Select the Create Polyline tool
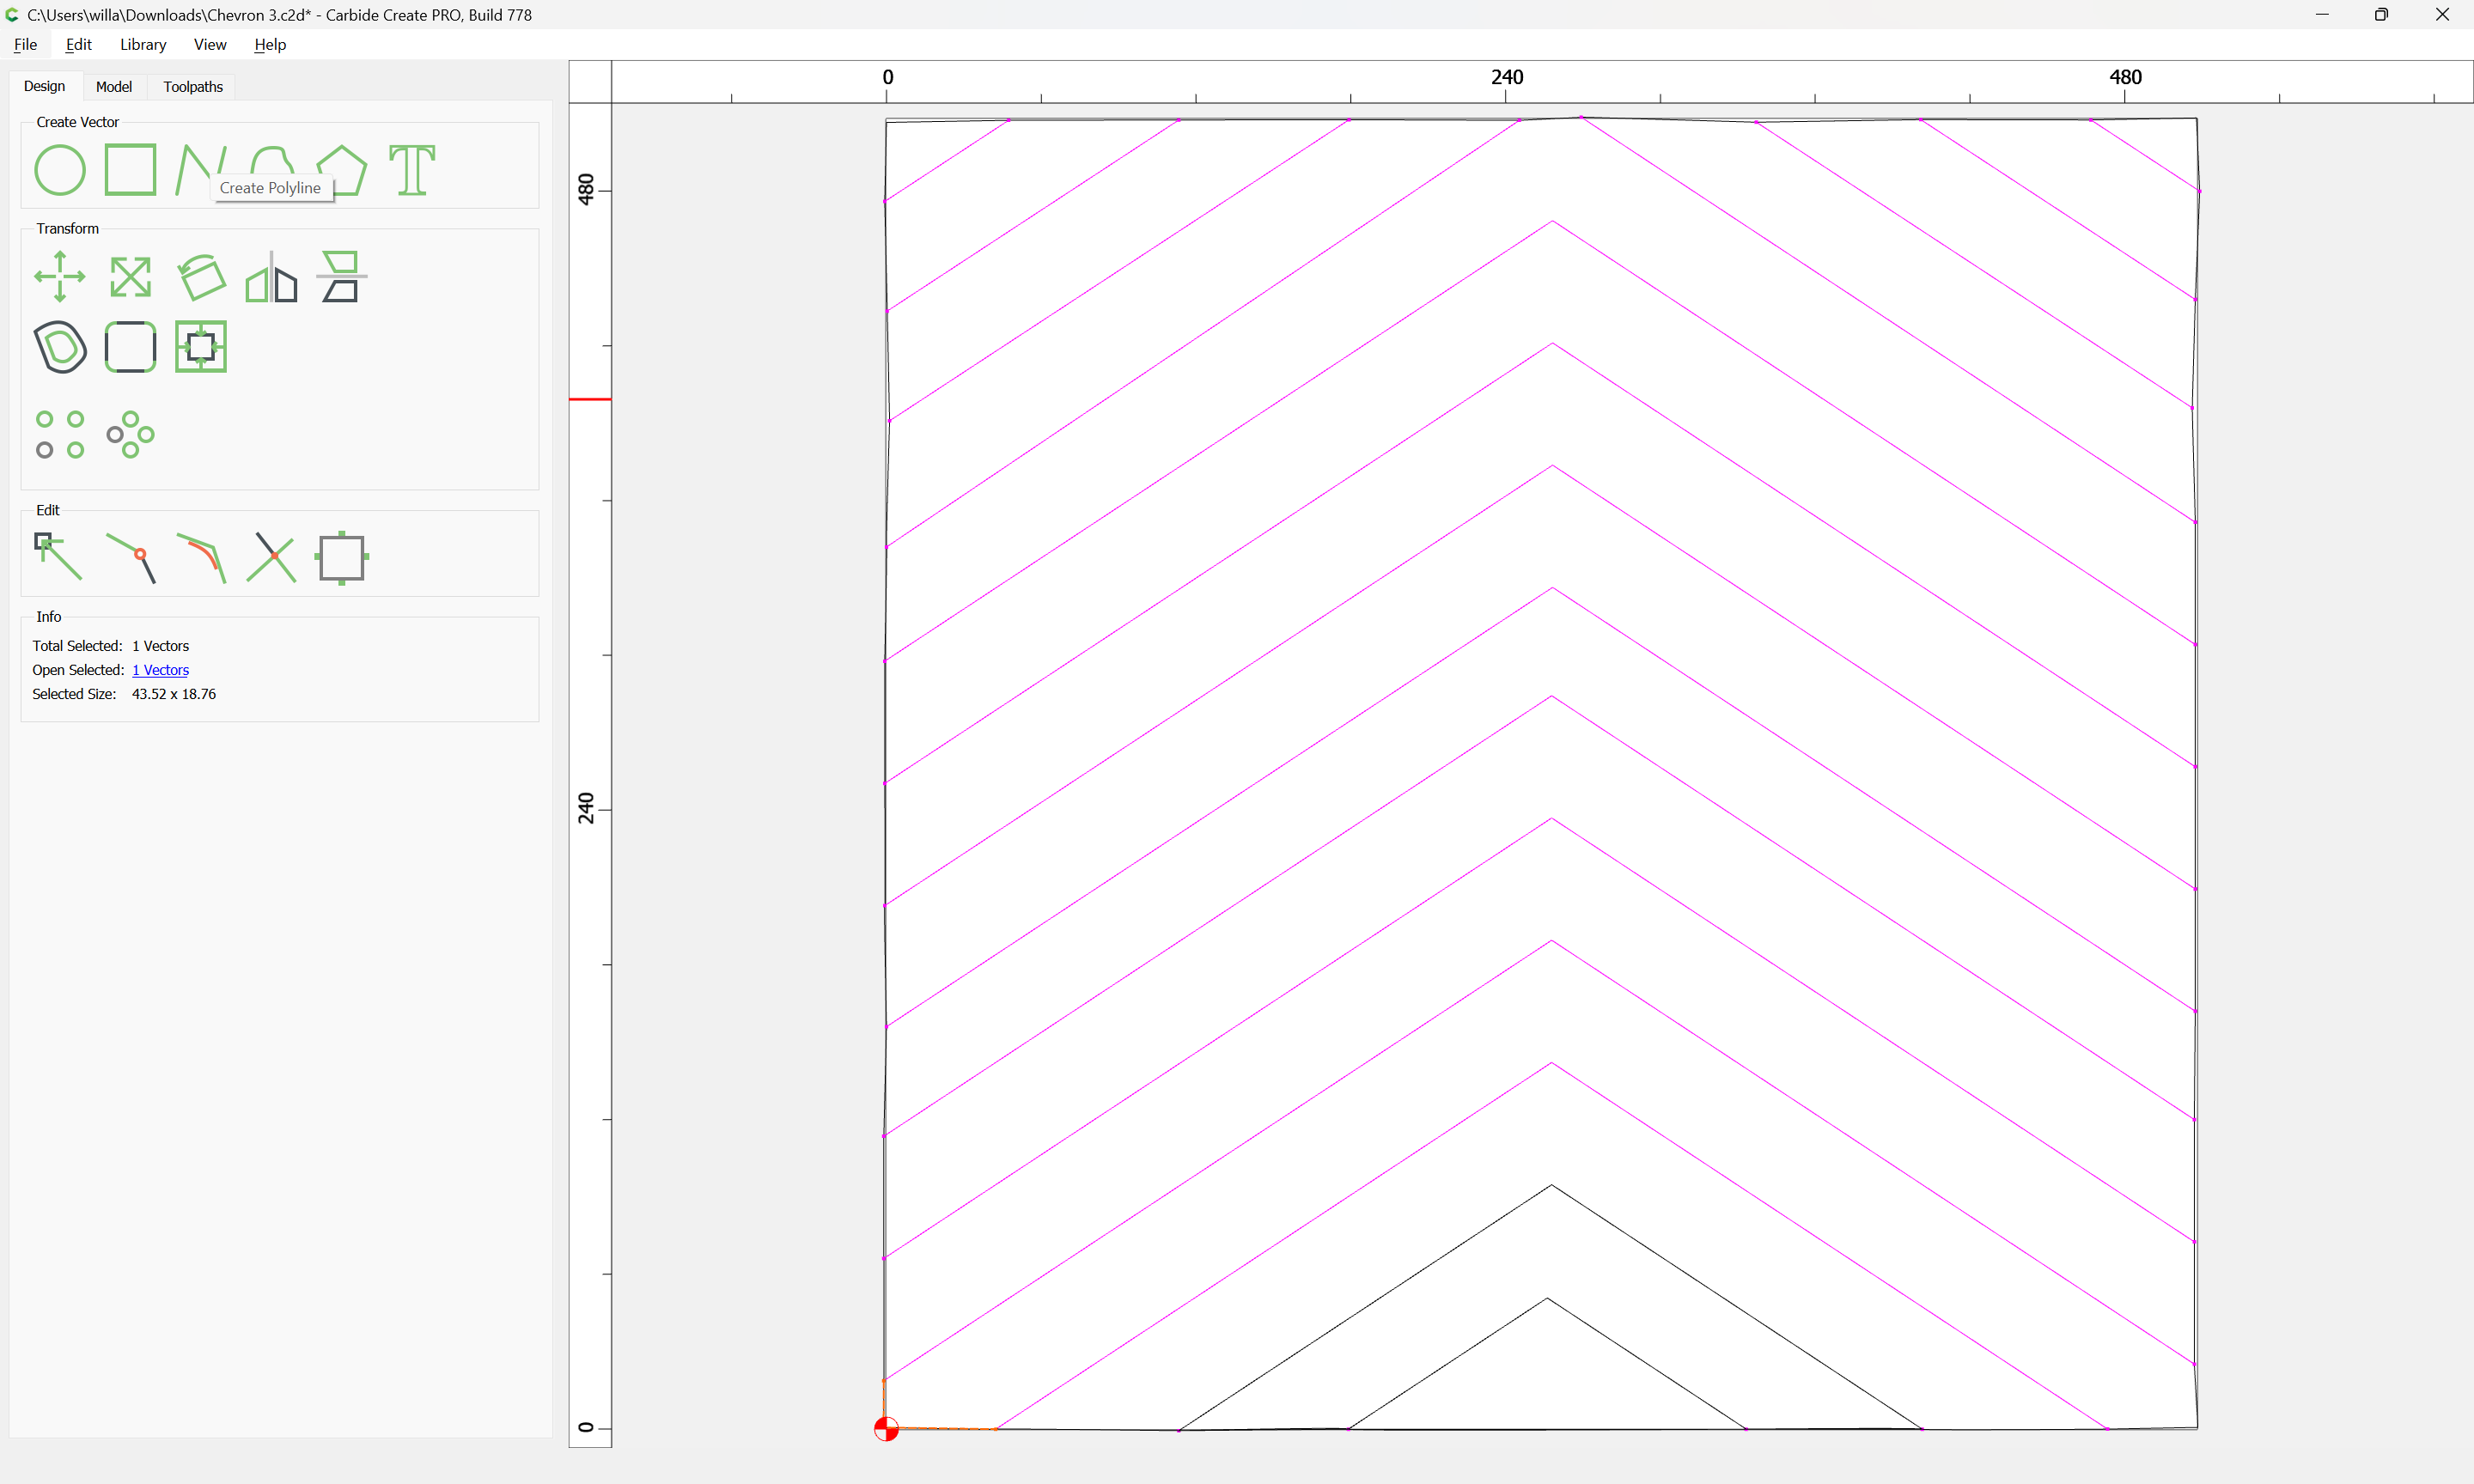The width and height of the screenshot is (2474, 1484). [200, 170]
